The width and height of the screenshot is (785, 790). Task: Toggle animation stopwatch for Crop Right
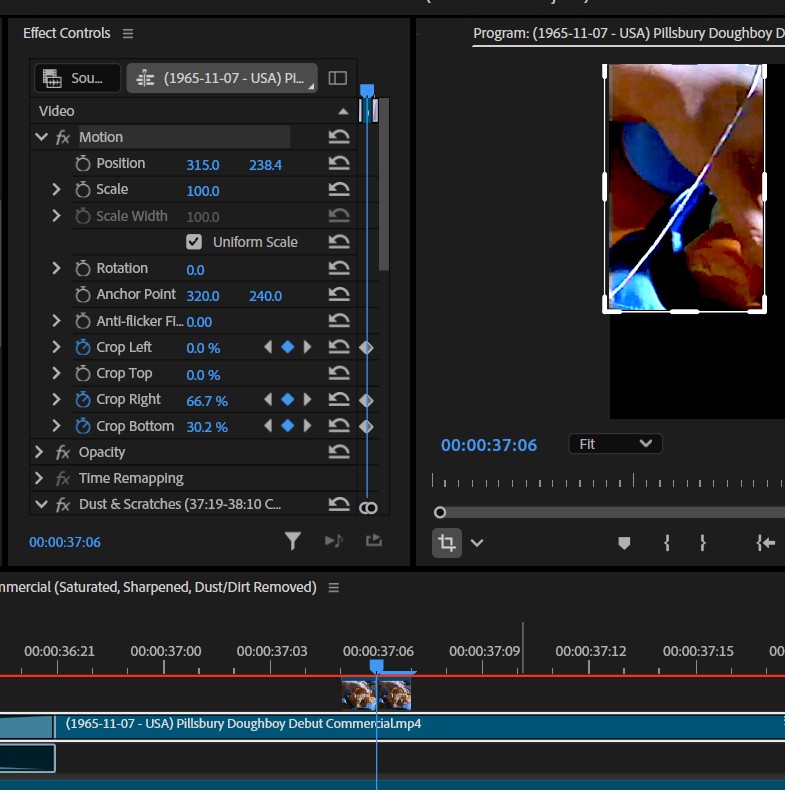[83, 400]
